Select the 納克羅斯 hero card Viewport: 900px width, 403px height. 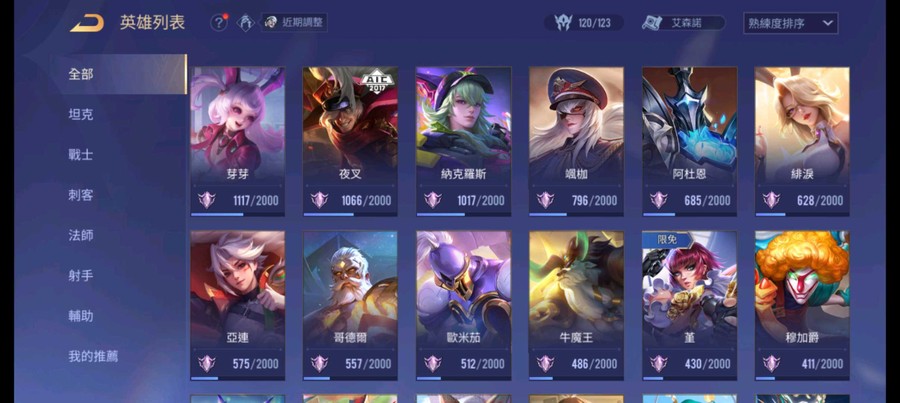(x=464, y=141)
